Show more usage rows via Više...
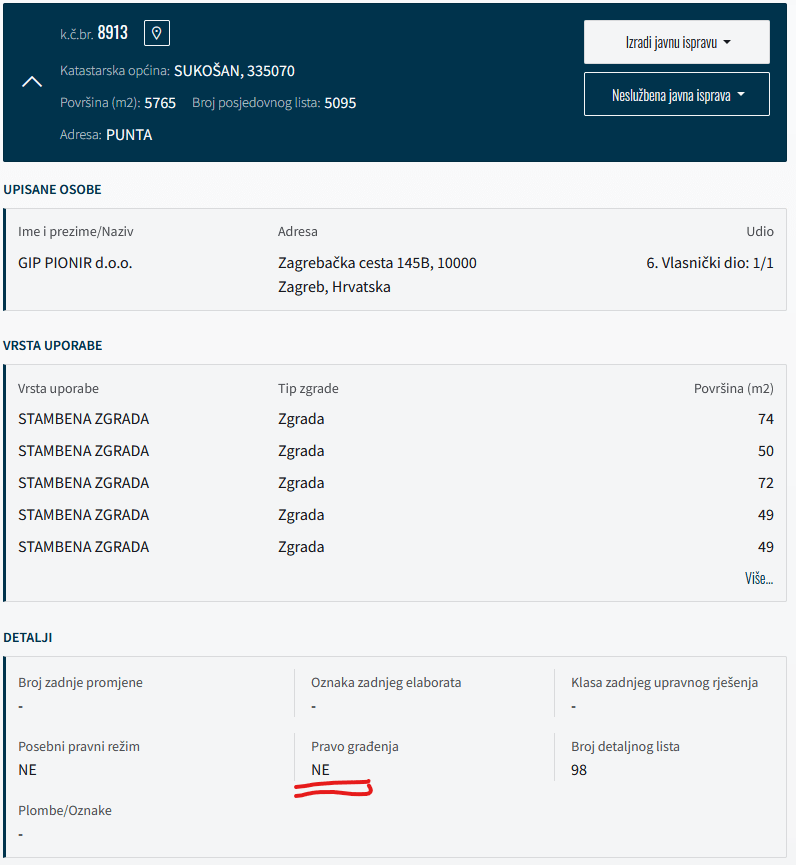 click(758, 579)
